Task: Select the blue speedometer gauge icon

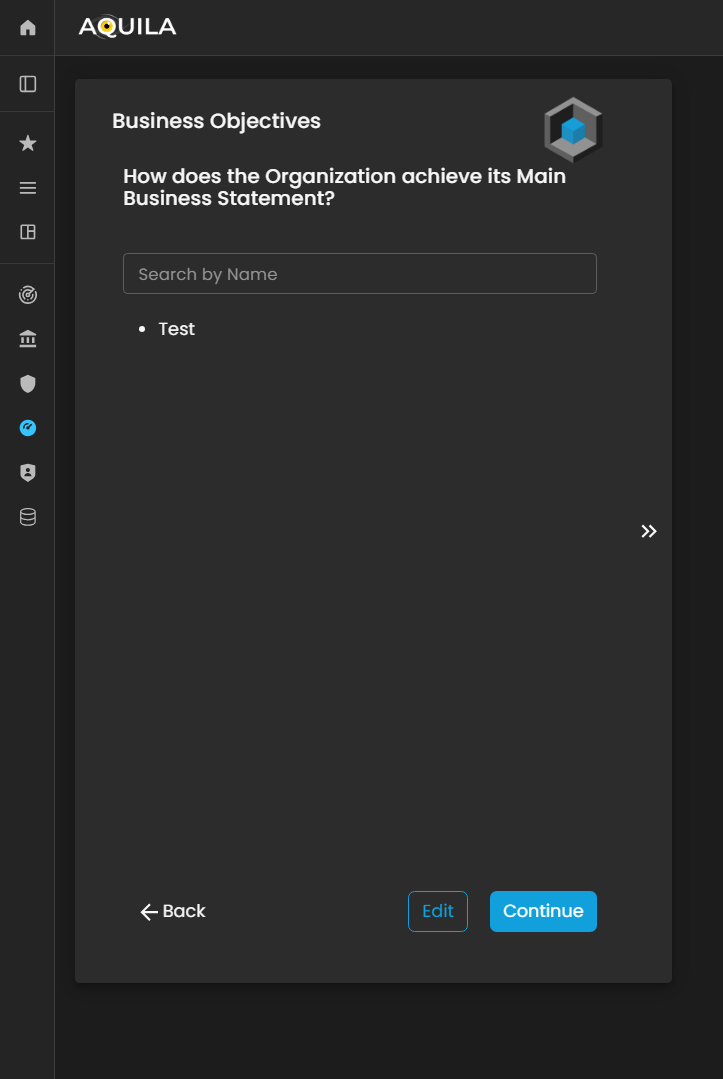Action: pos(28,428)
